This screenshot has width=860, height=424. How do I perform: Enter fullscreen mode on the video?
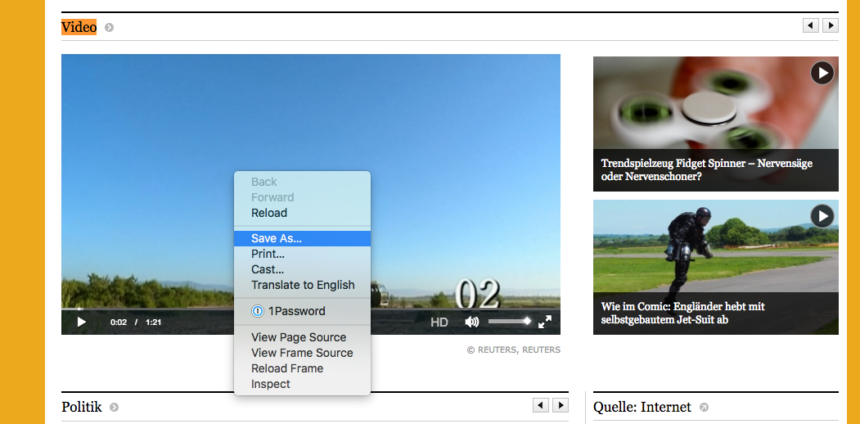coord(545,322)
